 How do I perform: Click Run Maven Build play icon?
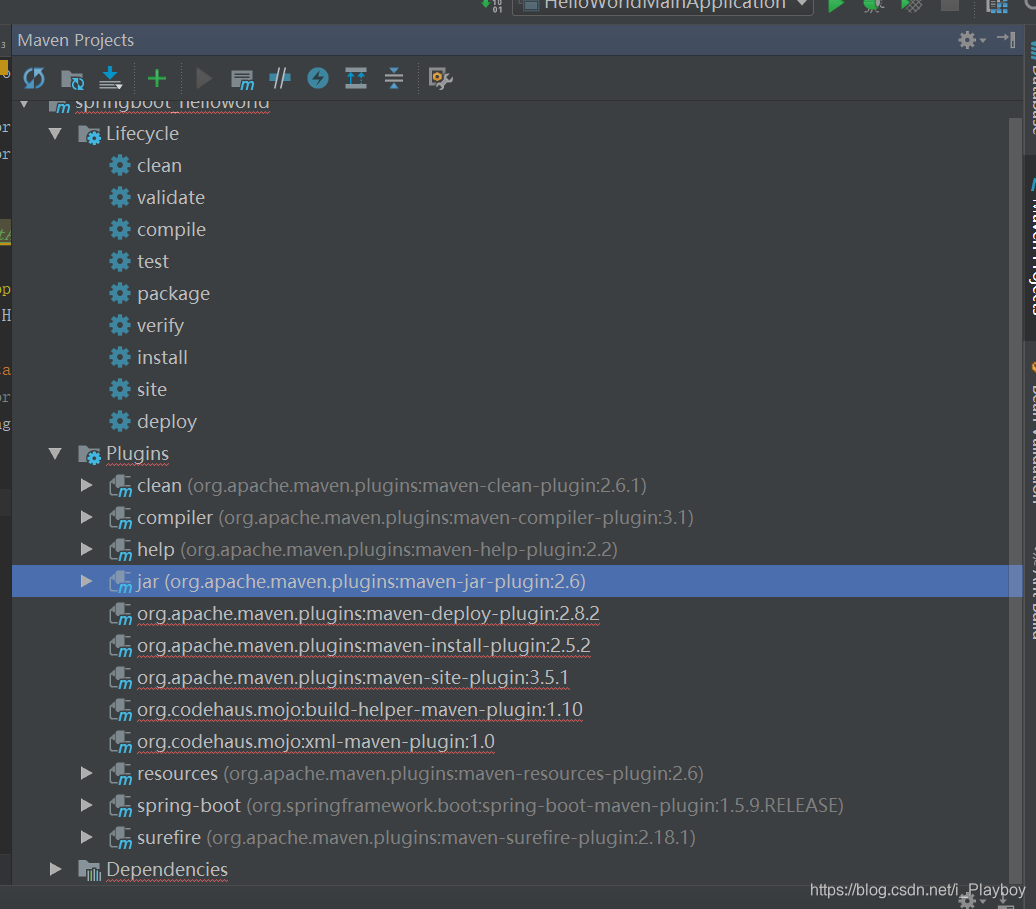coord(204,79)
